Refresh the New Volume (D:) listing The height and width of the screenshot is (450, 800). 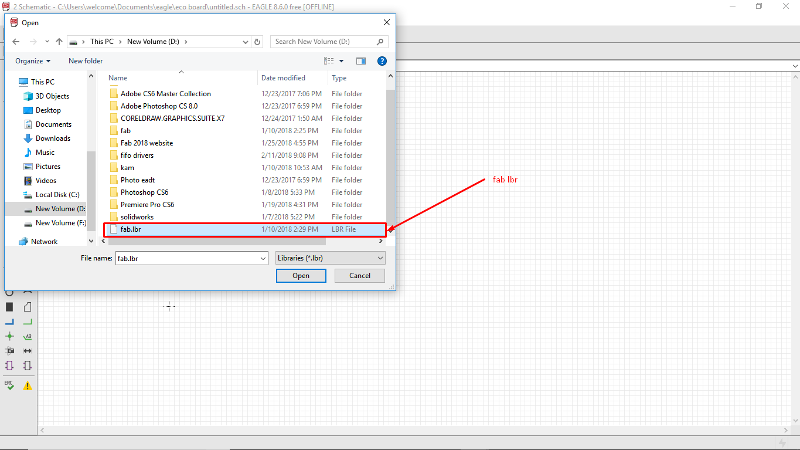[x=257, y=41]
